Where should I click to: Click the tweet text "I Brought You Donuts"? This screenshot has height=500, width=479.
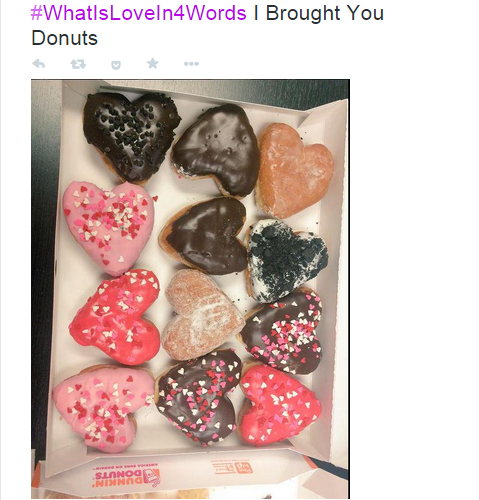pyautogui.click(x=207, y=26)
